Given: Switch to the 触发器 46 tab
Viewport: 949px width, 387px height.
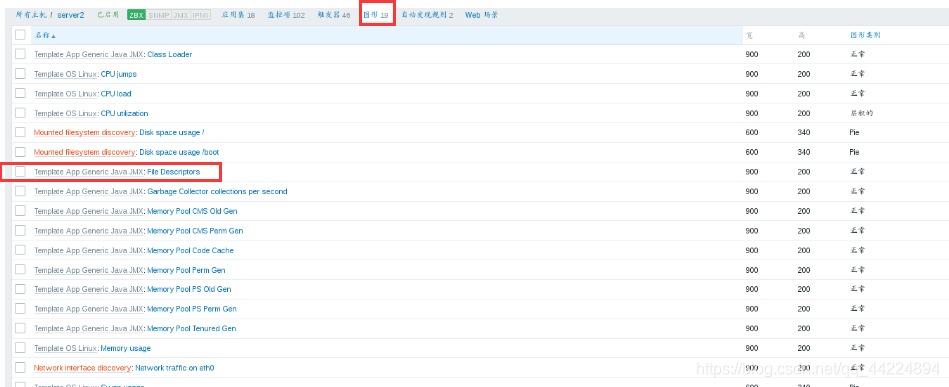Looking at the screenshot, I should coord(333,15).
